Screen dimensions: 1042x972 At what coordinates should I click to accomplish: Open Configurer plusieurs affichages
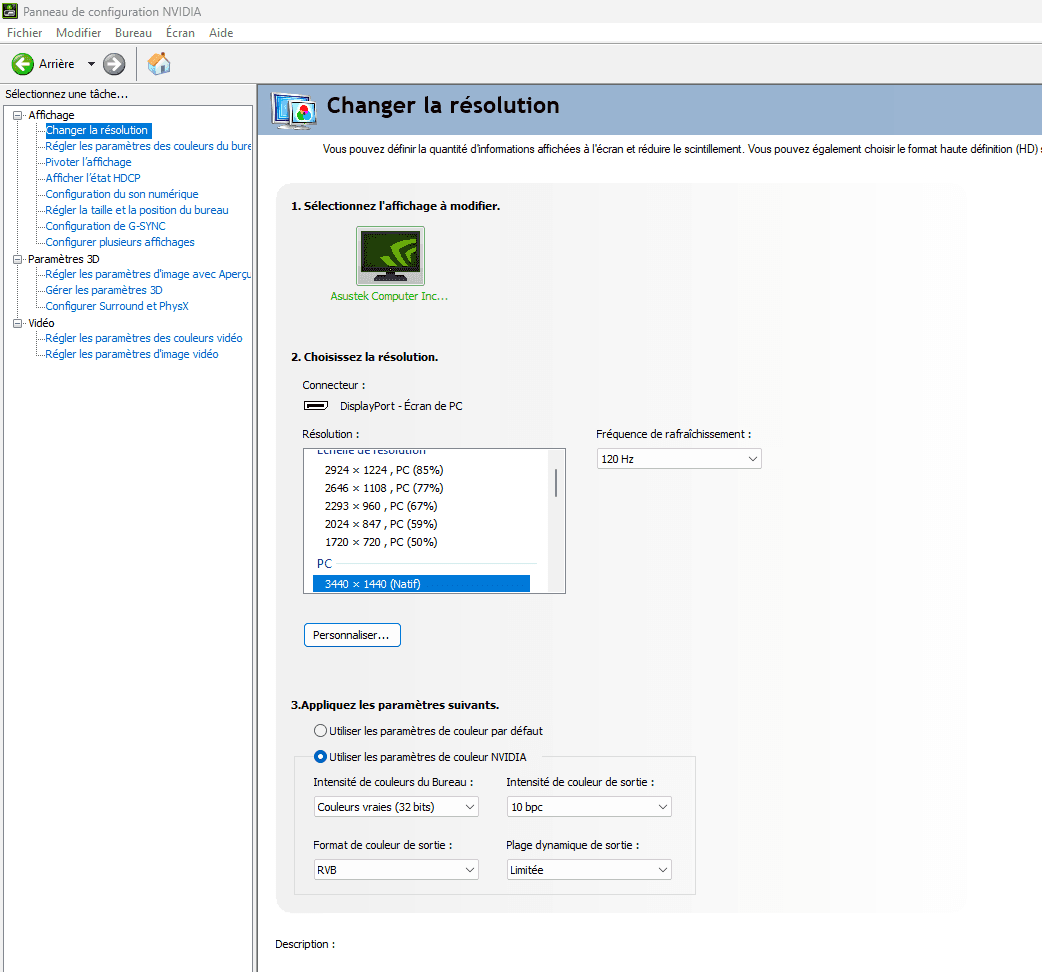tap(120, 242)
